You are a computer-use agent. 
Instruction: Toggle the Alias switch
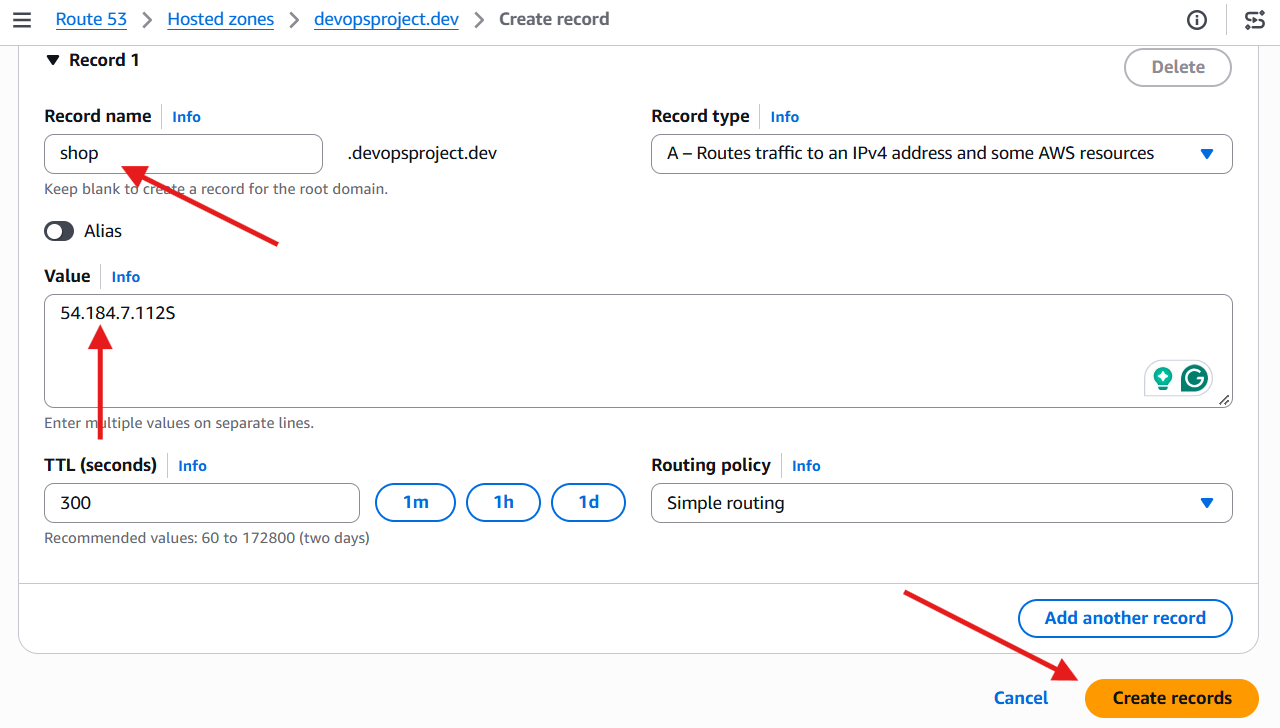click(x=59, y=231)
